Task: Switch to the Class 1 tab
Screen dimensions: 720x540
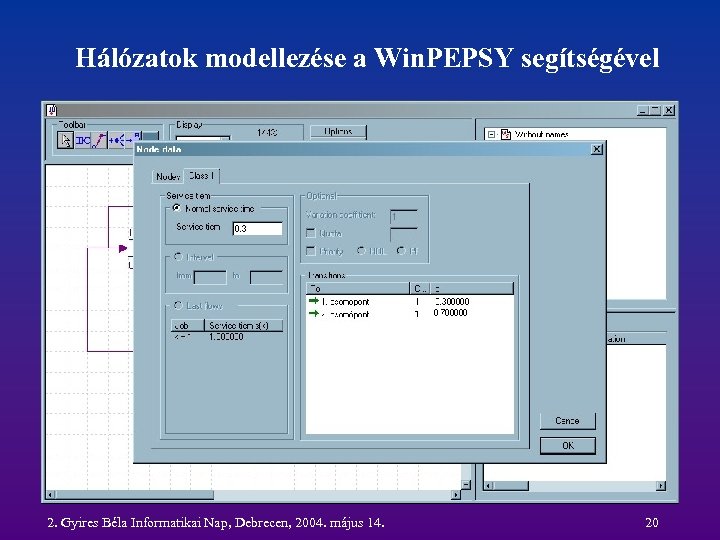Action: pos(201,175)
